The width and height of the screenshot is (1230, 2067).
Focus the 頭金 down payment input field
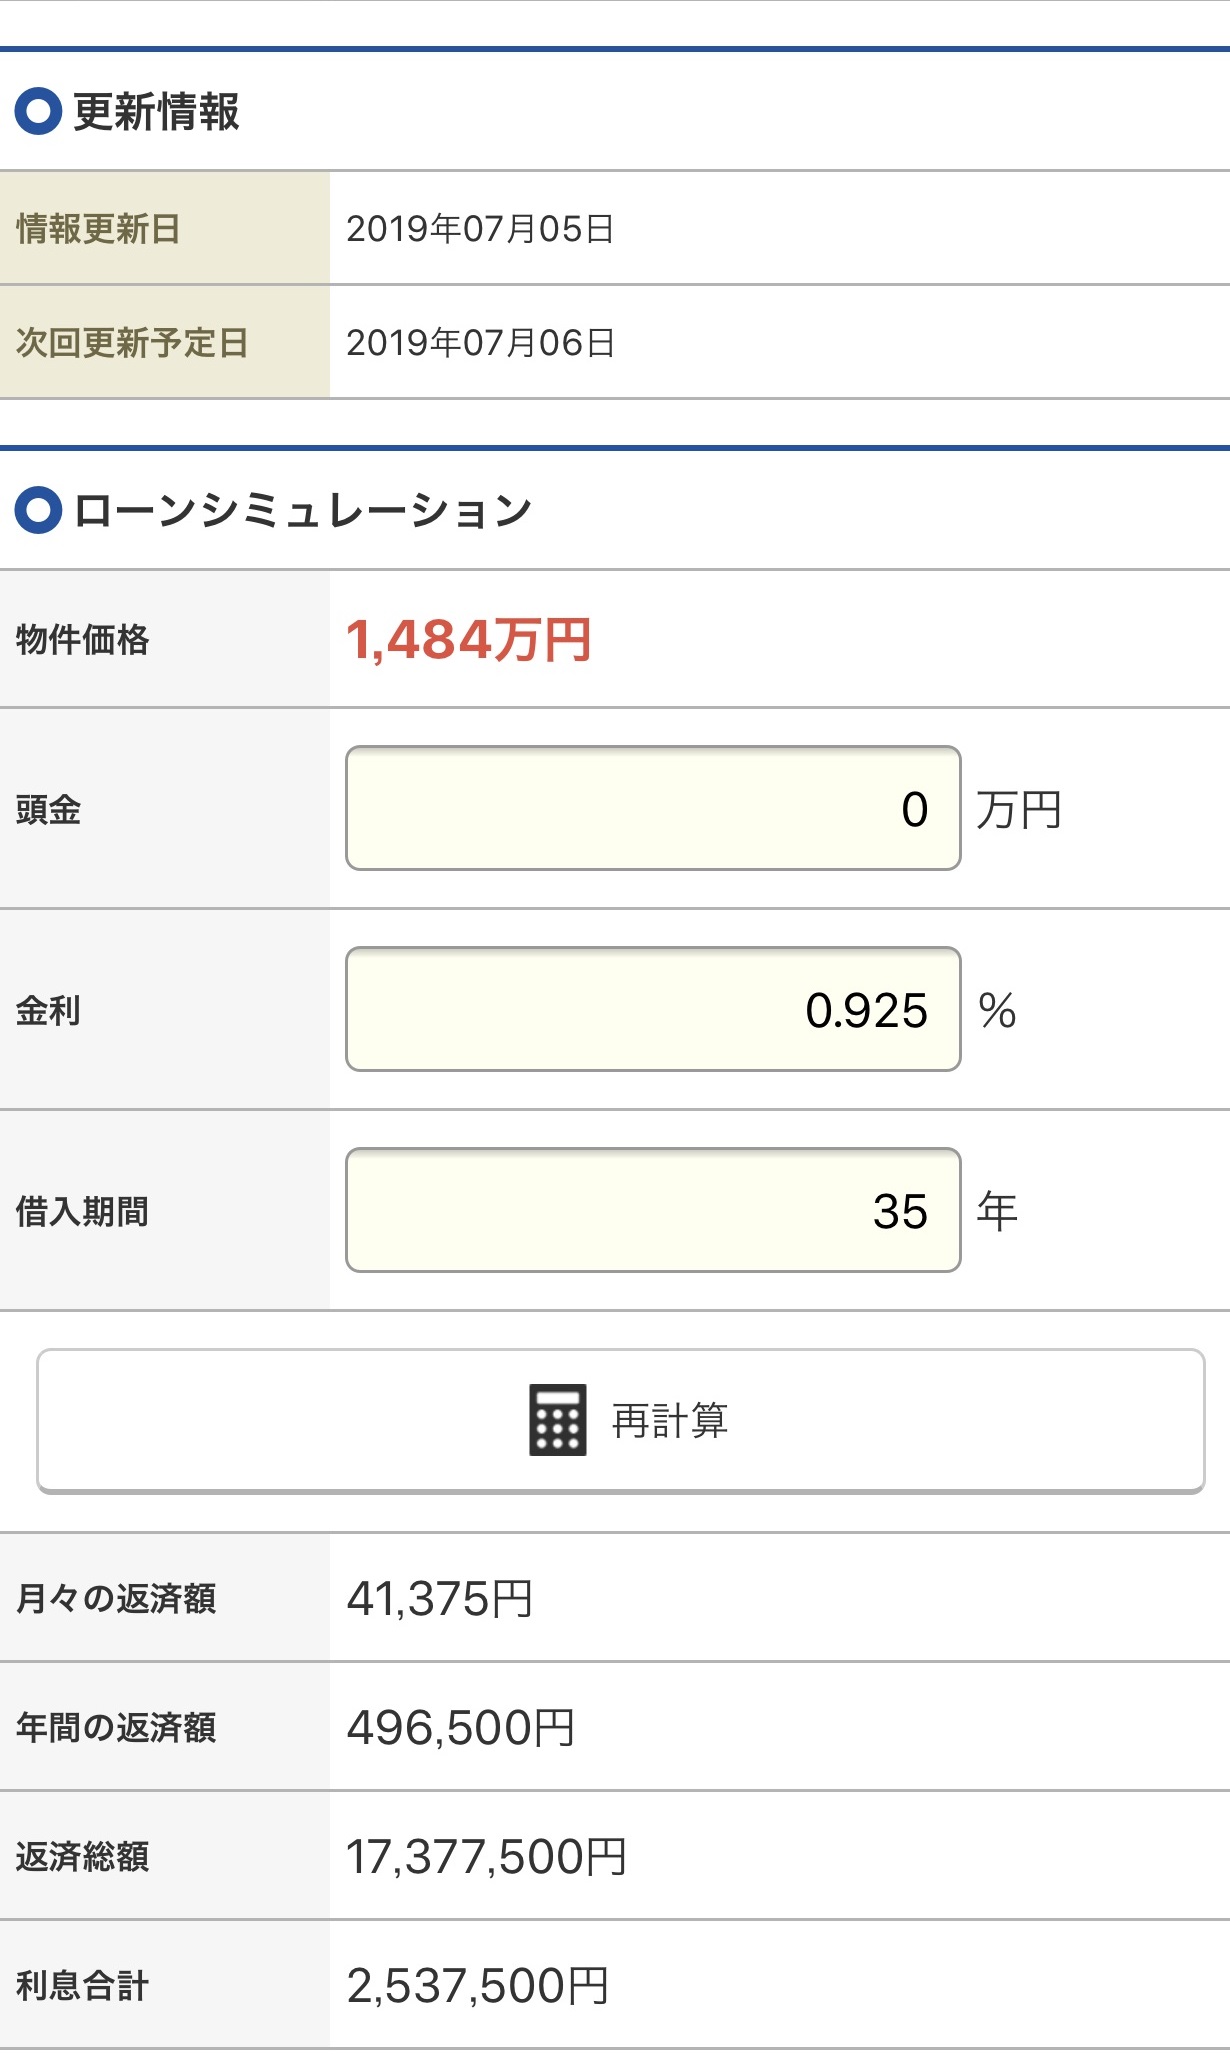(x=653, y=808)
